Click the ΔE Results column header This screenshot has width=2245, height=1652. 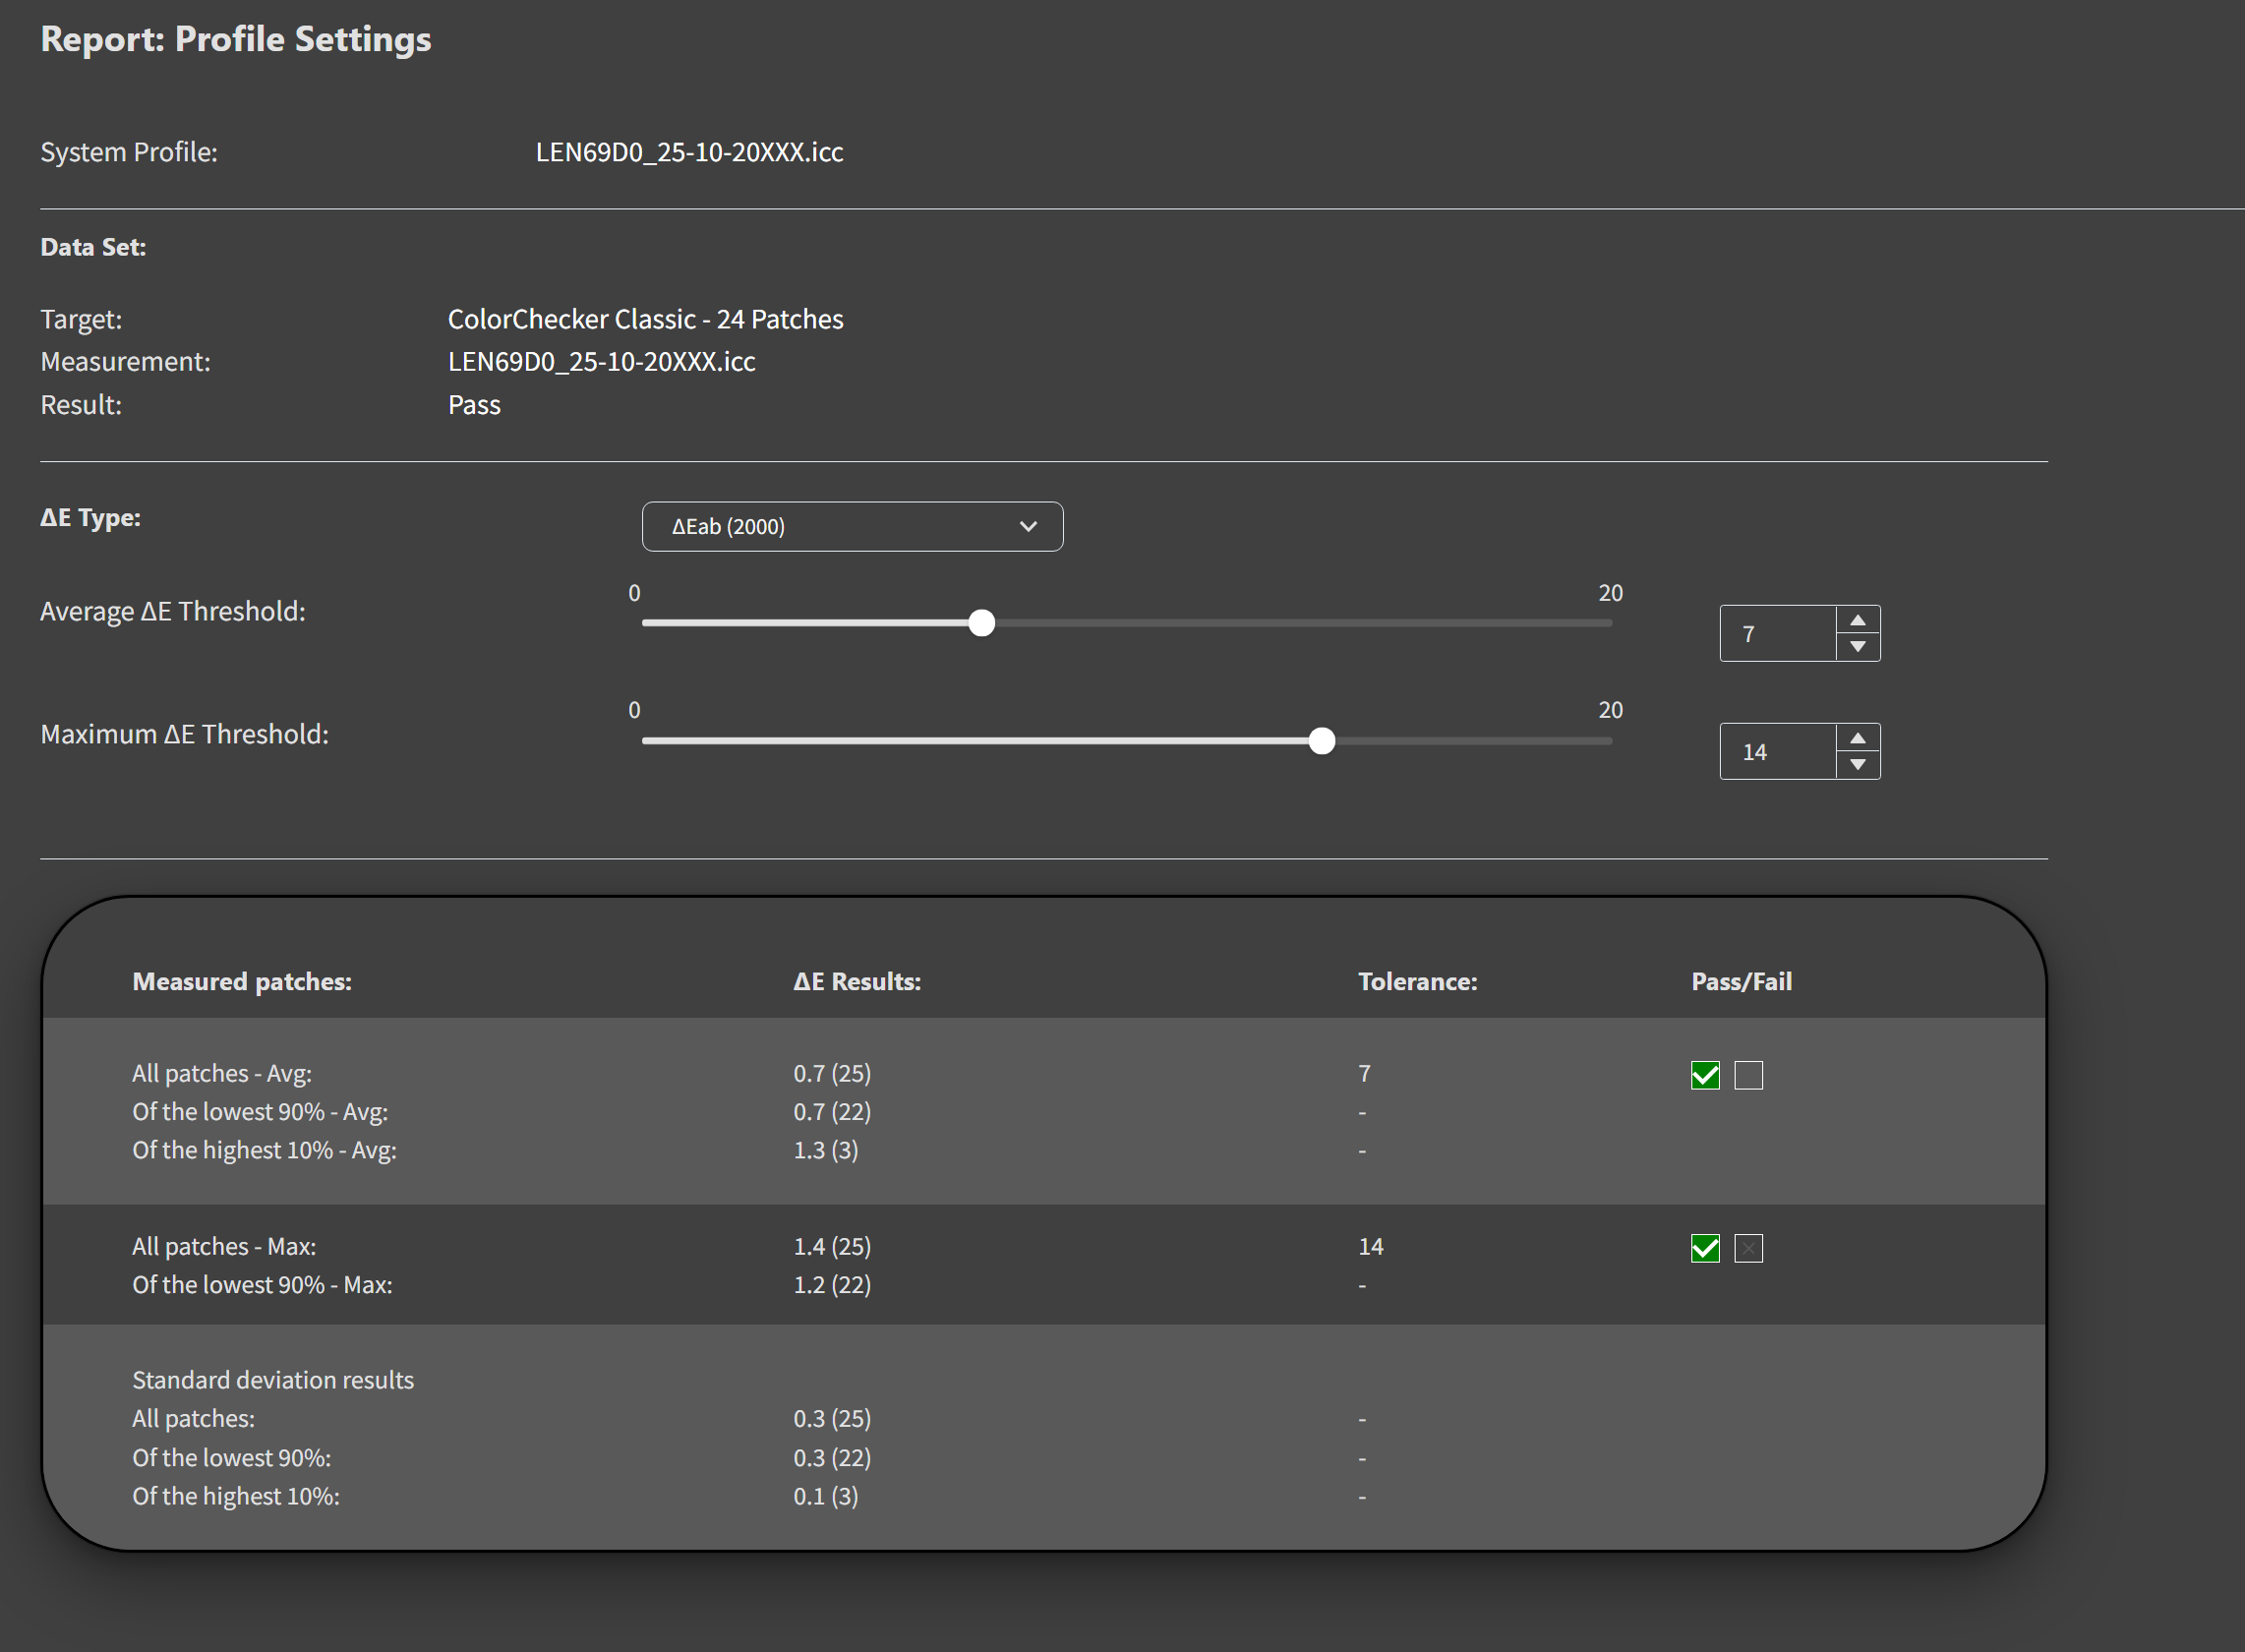pos(857,982)
